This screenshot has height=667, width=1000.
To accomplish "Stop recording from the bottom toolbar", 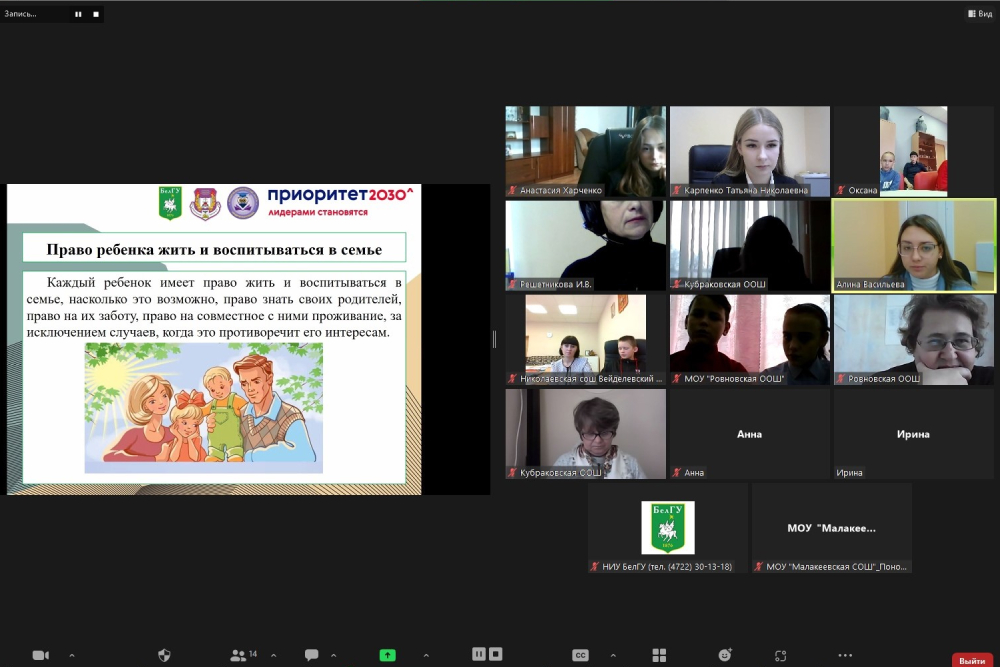I will [496, 654].
